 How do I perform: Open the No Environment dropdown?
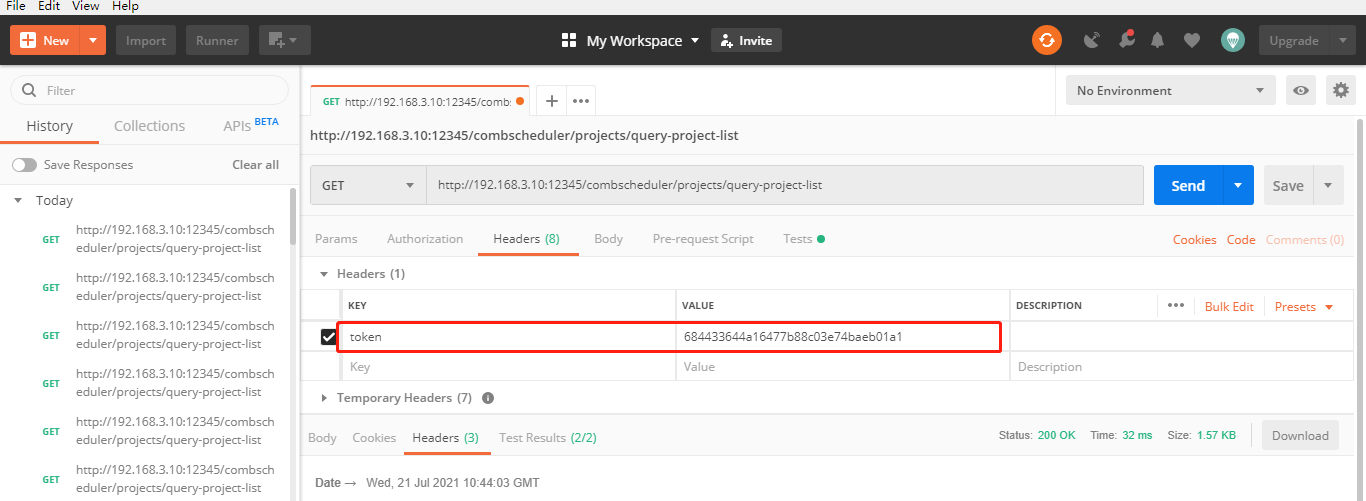(x=1171, y=90)
